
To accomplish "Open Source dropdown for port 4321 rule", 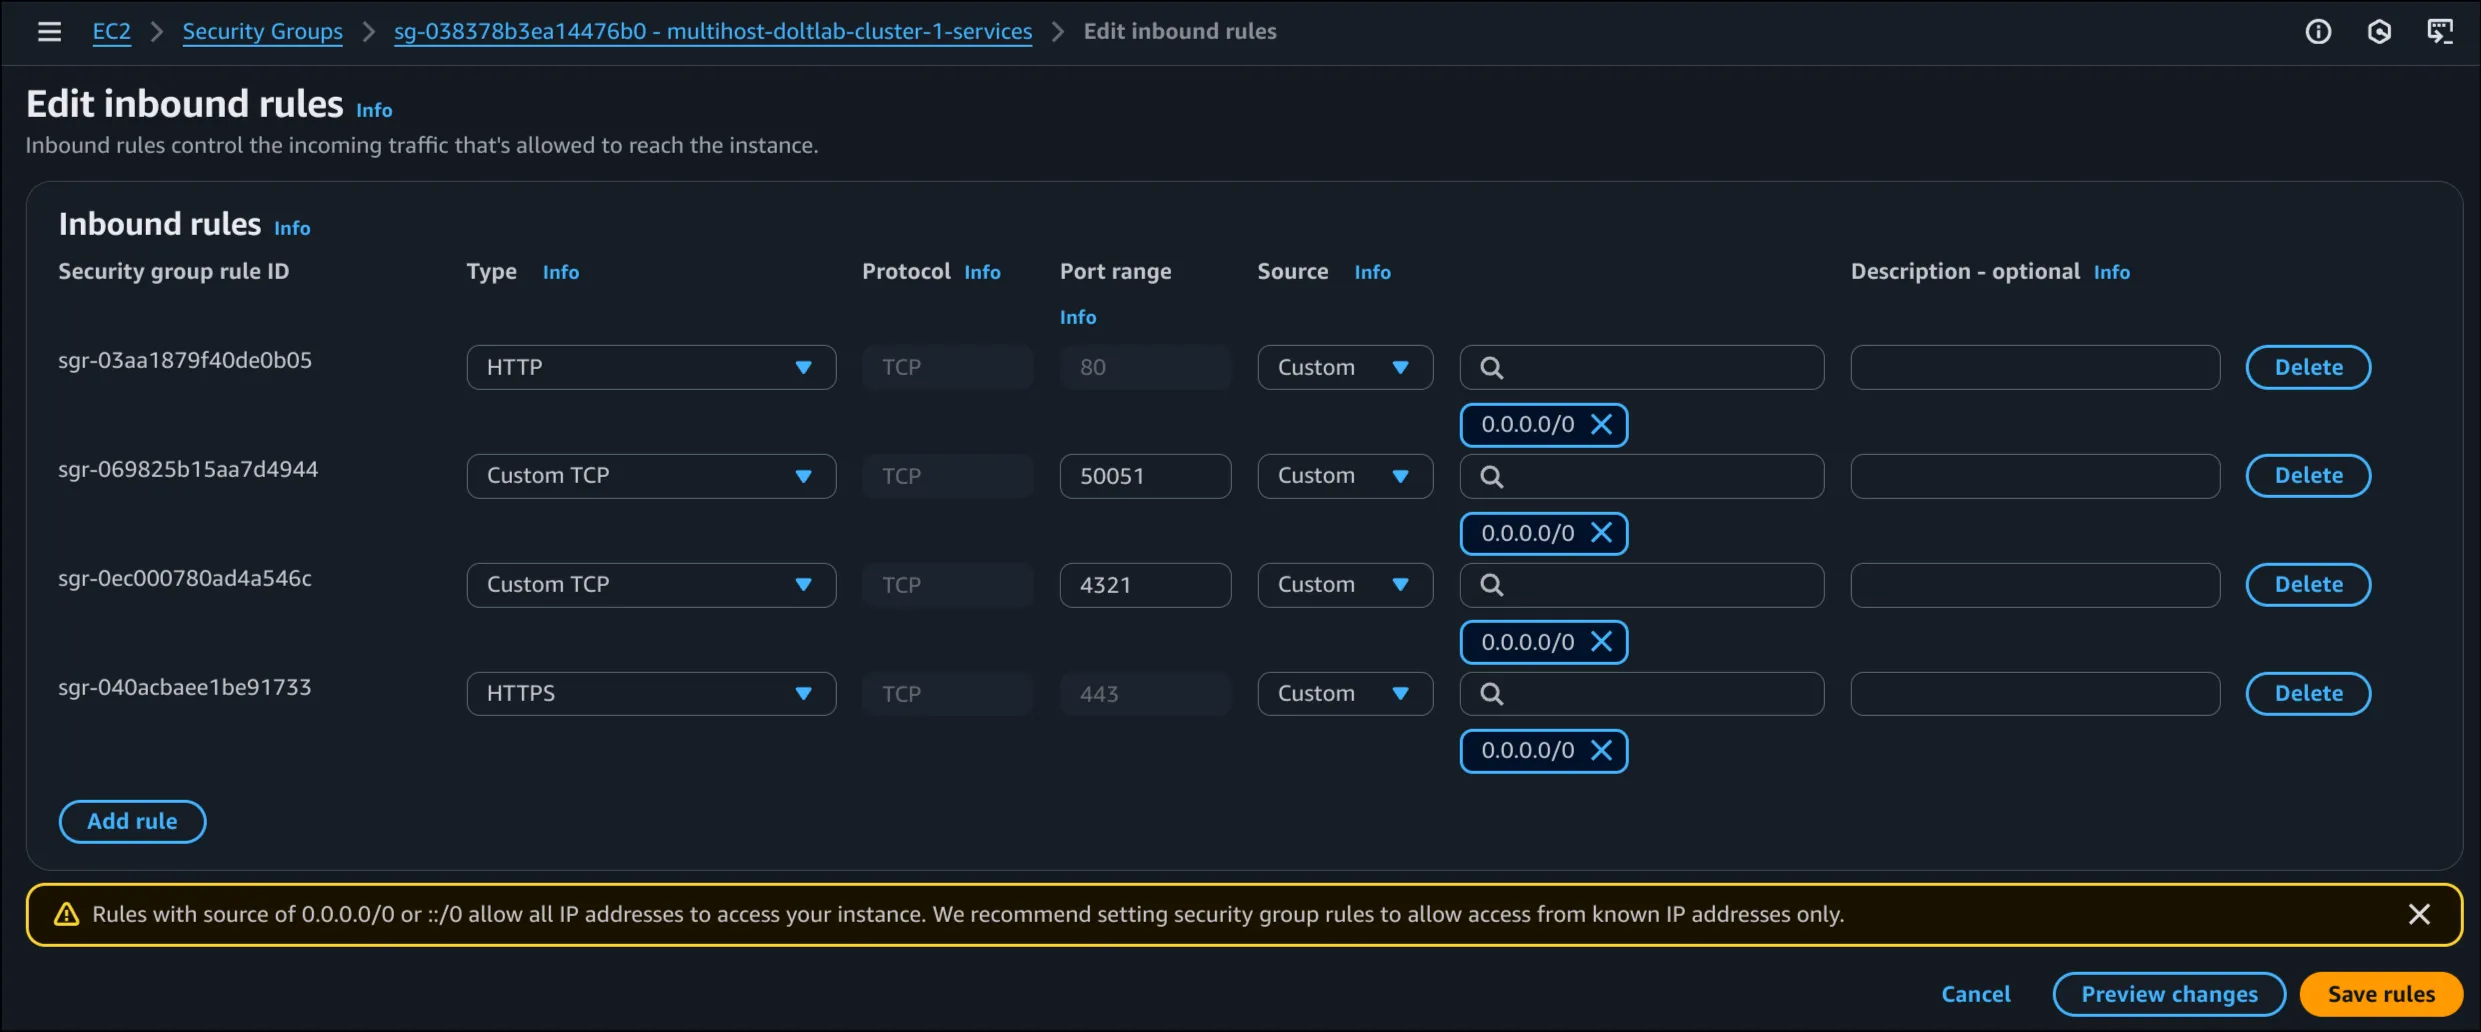I will click(1344, 585).
